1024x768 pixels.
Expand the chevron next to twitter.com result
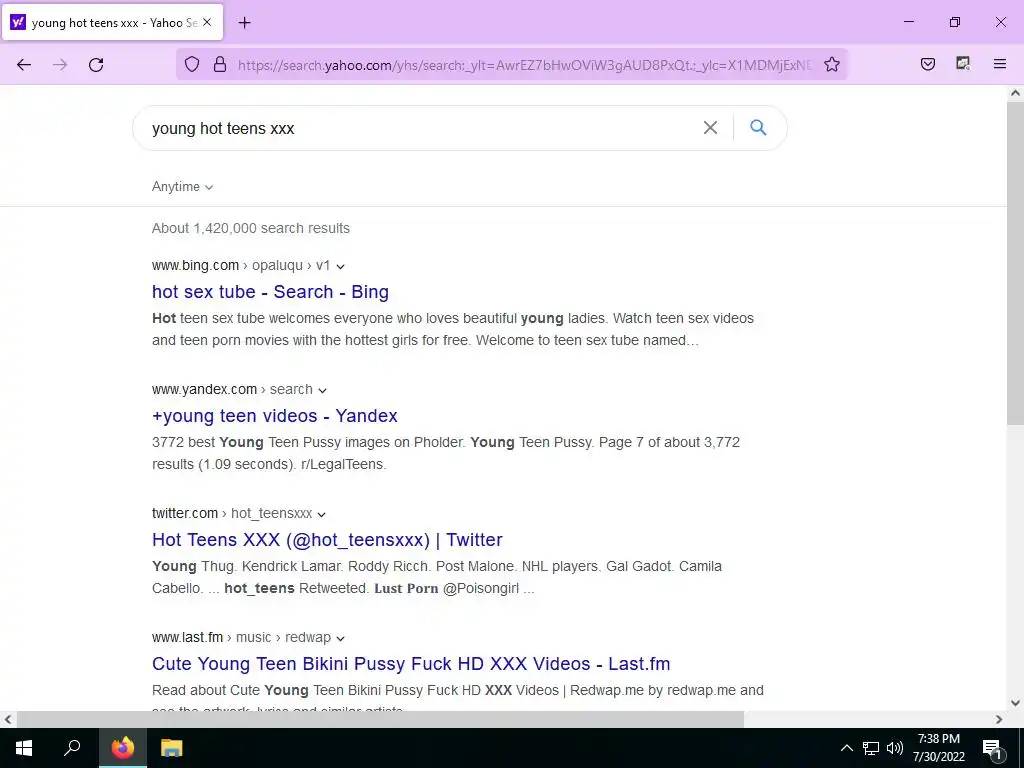[x=321, y=515]
